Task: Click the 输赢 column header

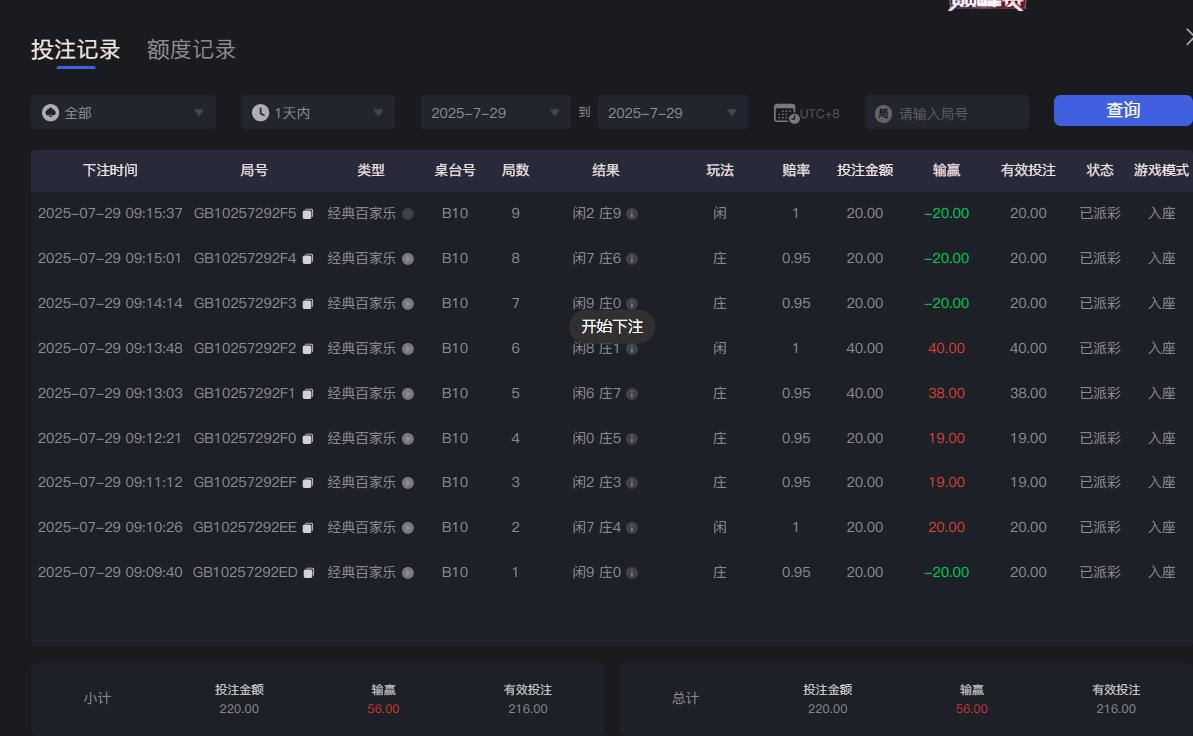Action: point(946,170)
